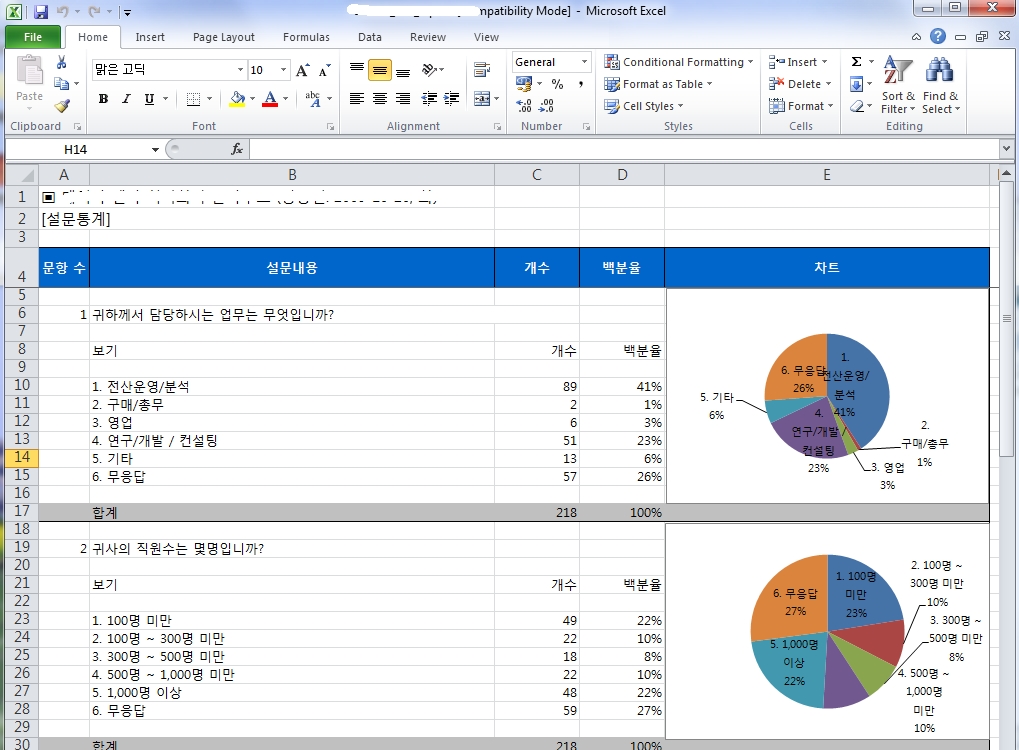Click the Select All corner button
This screenshot has width=1019, height=750.
click(x=21, y=175)
